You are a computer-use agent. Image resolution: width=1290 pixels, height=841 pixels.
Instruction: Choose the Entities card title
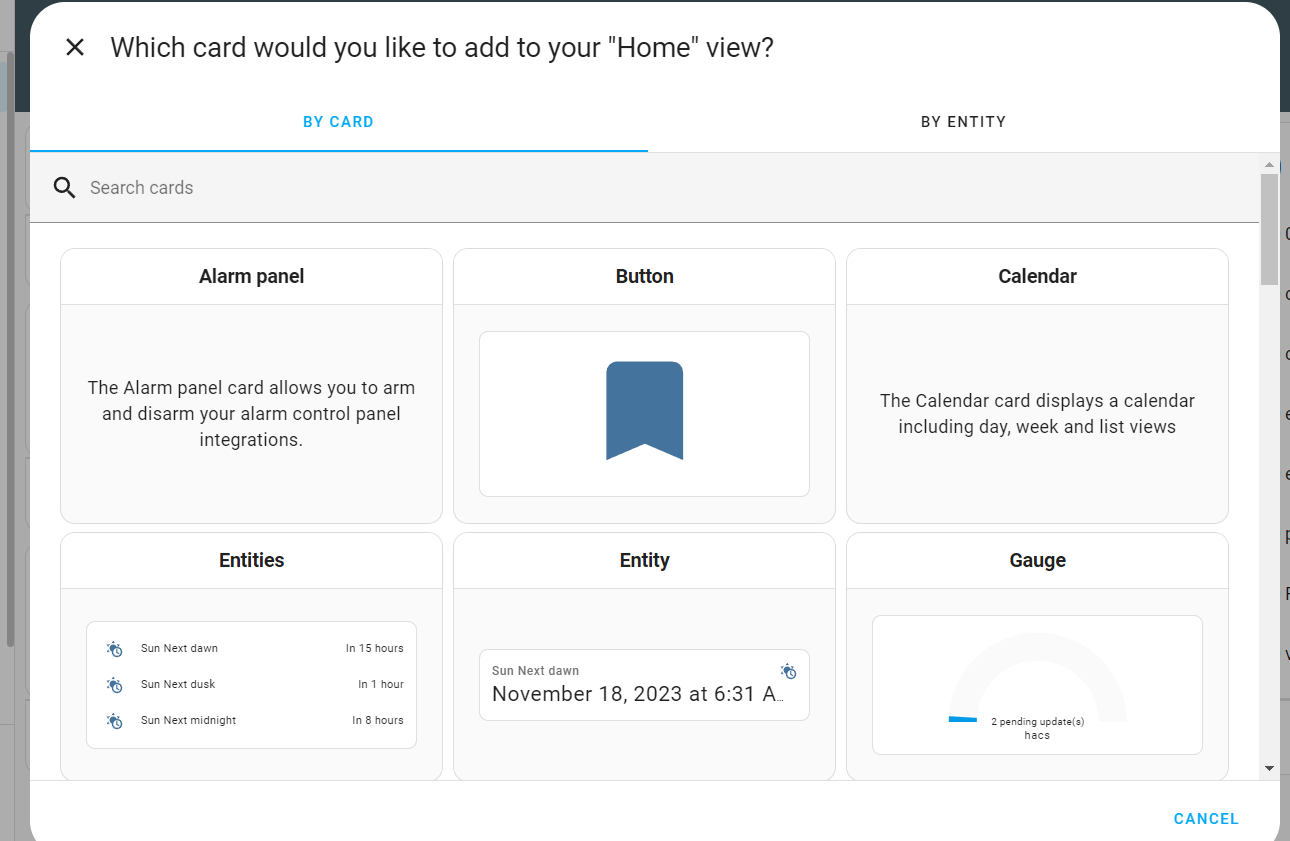[x=251, y=561]
